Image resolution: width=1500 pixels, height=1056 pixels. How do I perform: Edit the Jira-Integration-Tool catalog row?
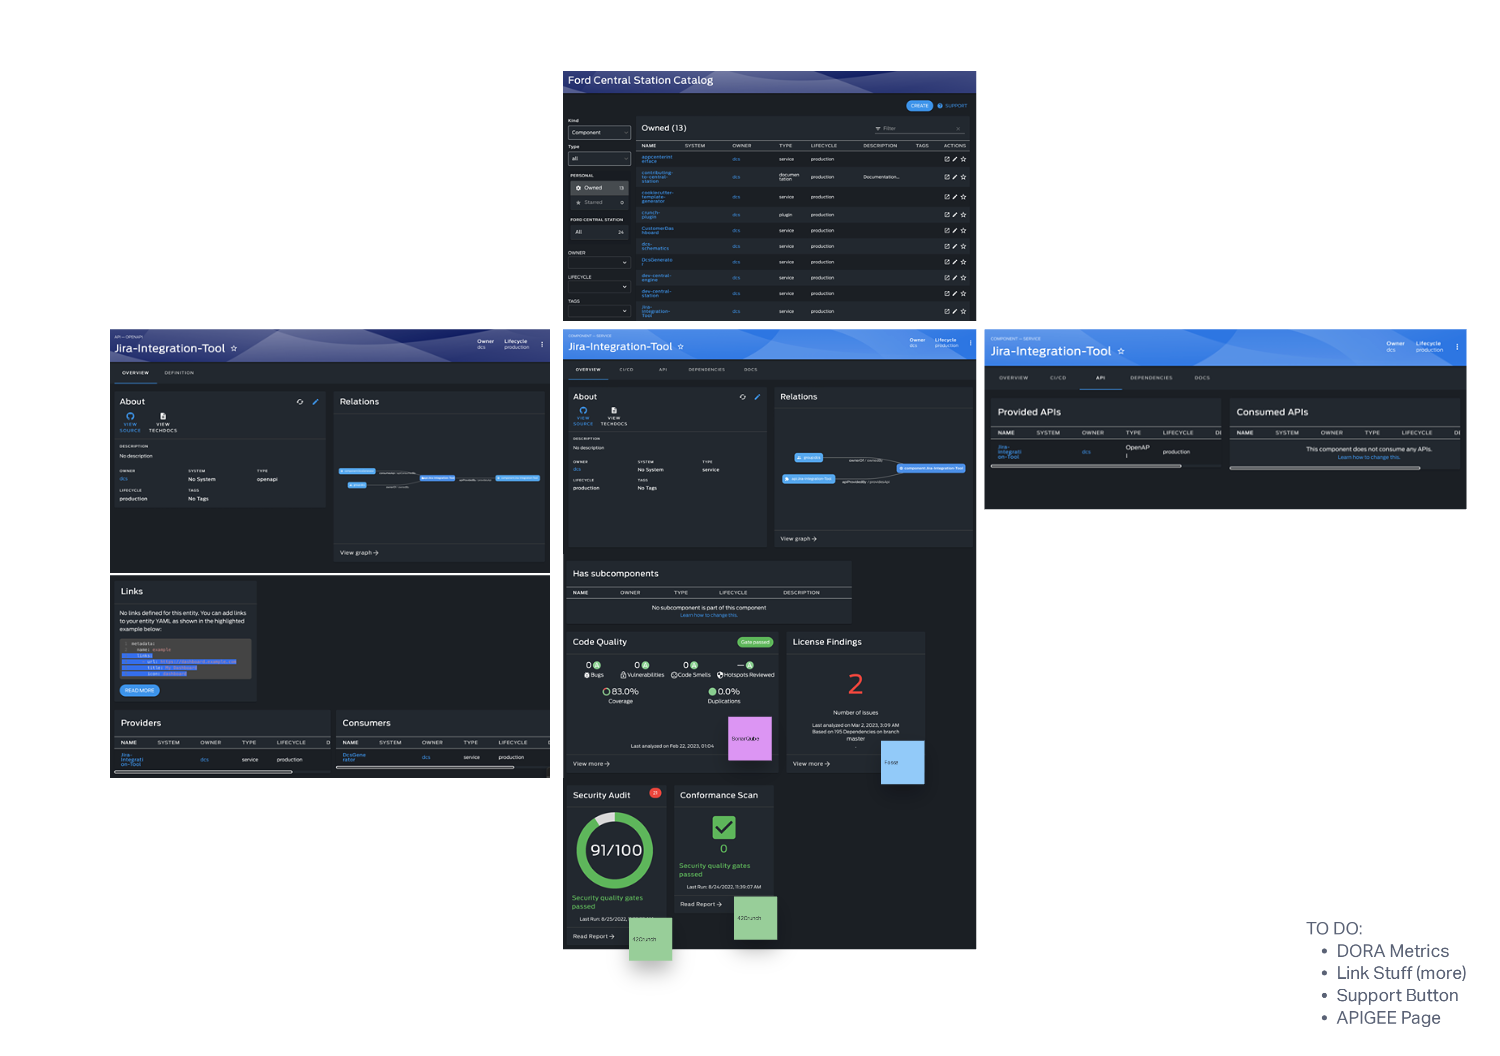click(x=955, y=311)
